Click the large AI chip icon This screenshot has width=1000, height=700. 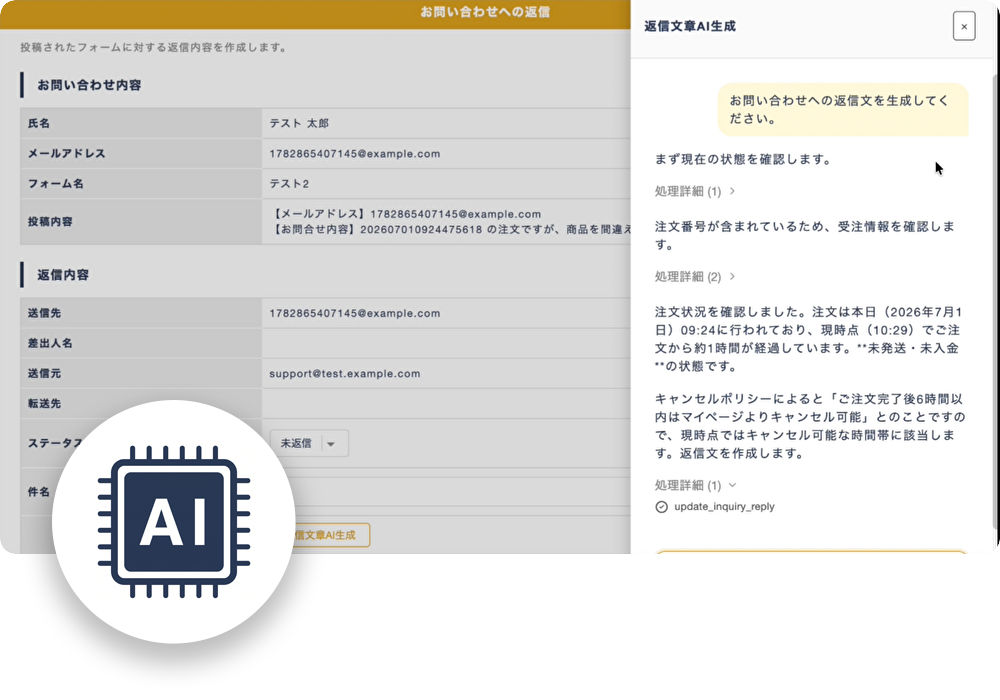[173, 521]
